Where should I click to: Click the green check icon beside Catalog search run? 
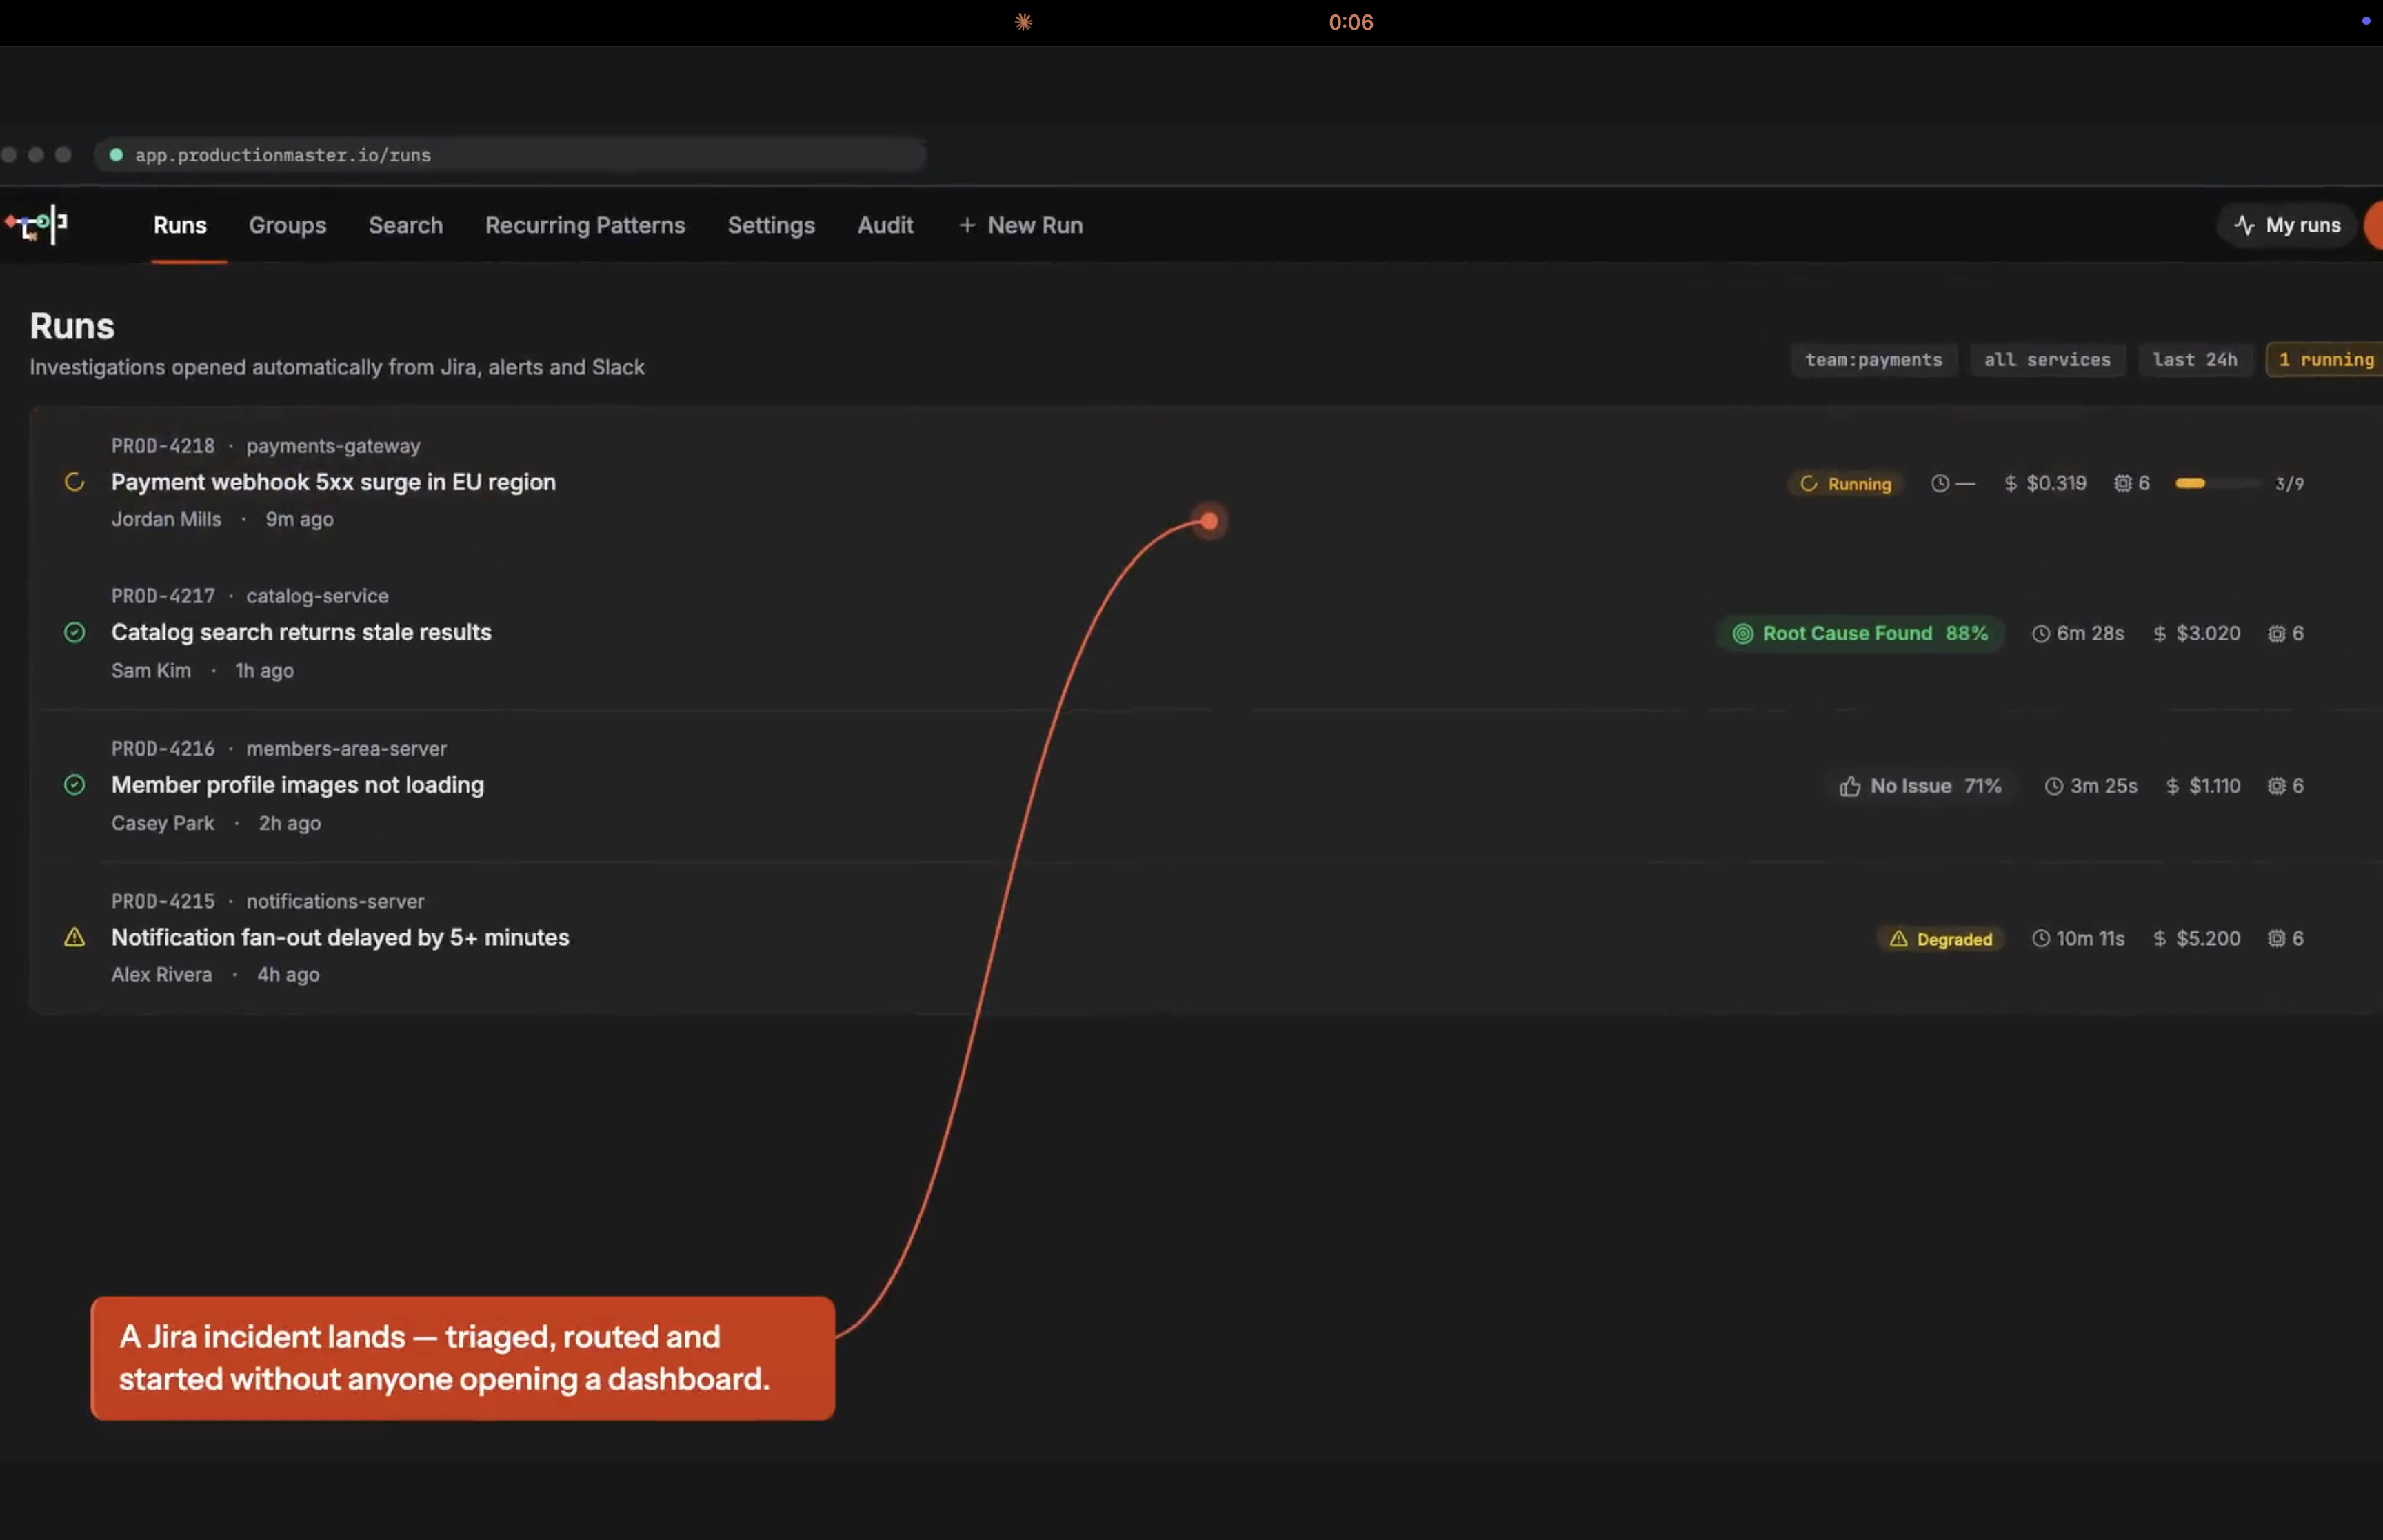[x=74, y=632]
